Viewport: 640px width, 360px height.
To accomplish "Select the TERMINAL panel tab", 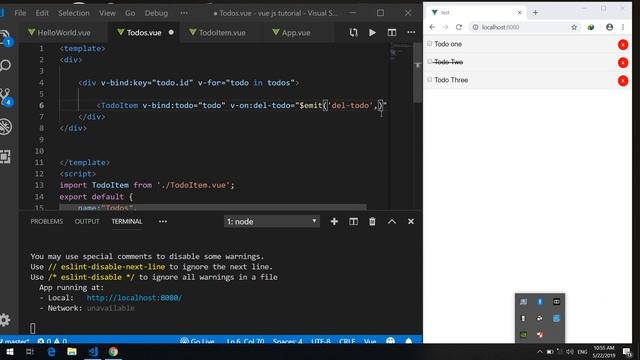I will 127,221.
